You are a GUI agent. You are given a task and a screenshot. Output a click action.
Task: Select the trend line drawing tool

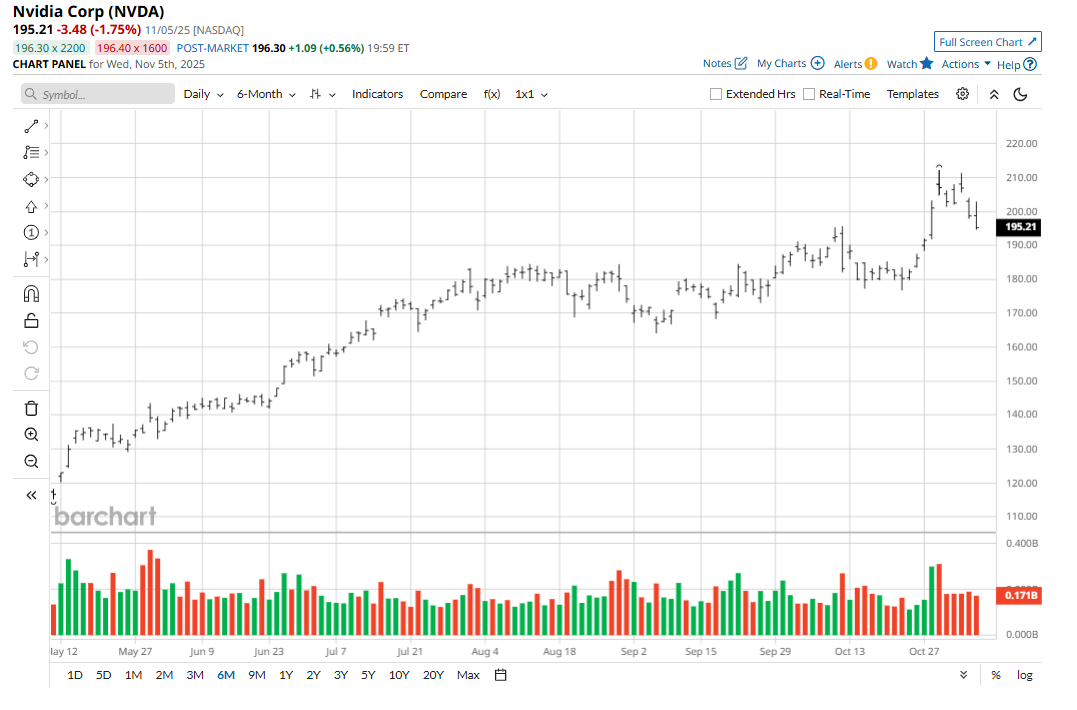pyautogui.click(x=31, y=126)
